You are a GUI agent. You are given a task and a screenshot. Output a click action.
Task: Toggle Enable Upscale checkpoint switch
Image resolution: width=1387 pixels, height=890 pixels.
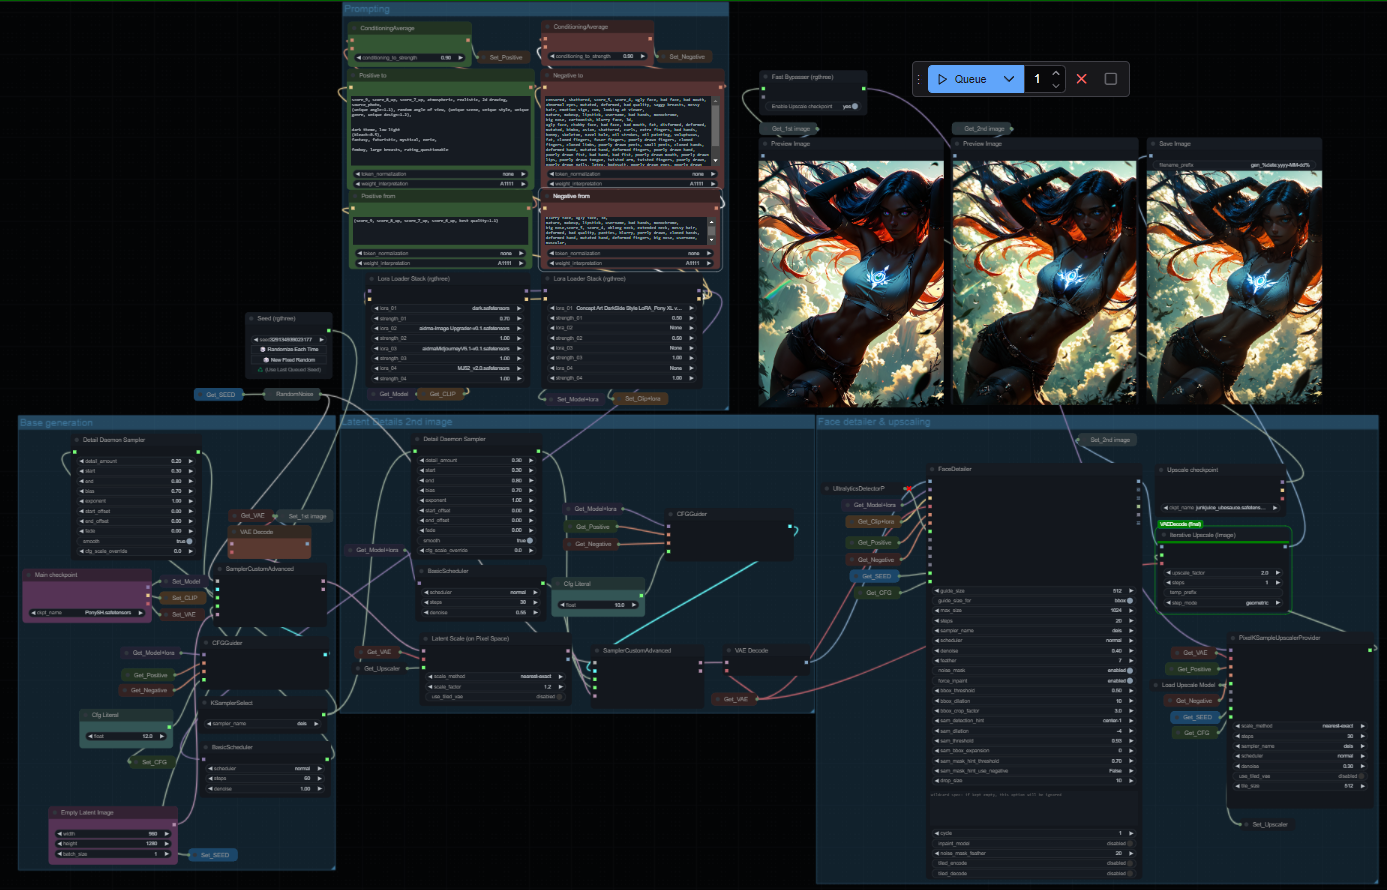click(x=854, y=106)
